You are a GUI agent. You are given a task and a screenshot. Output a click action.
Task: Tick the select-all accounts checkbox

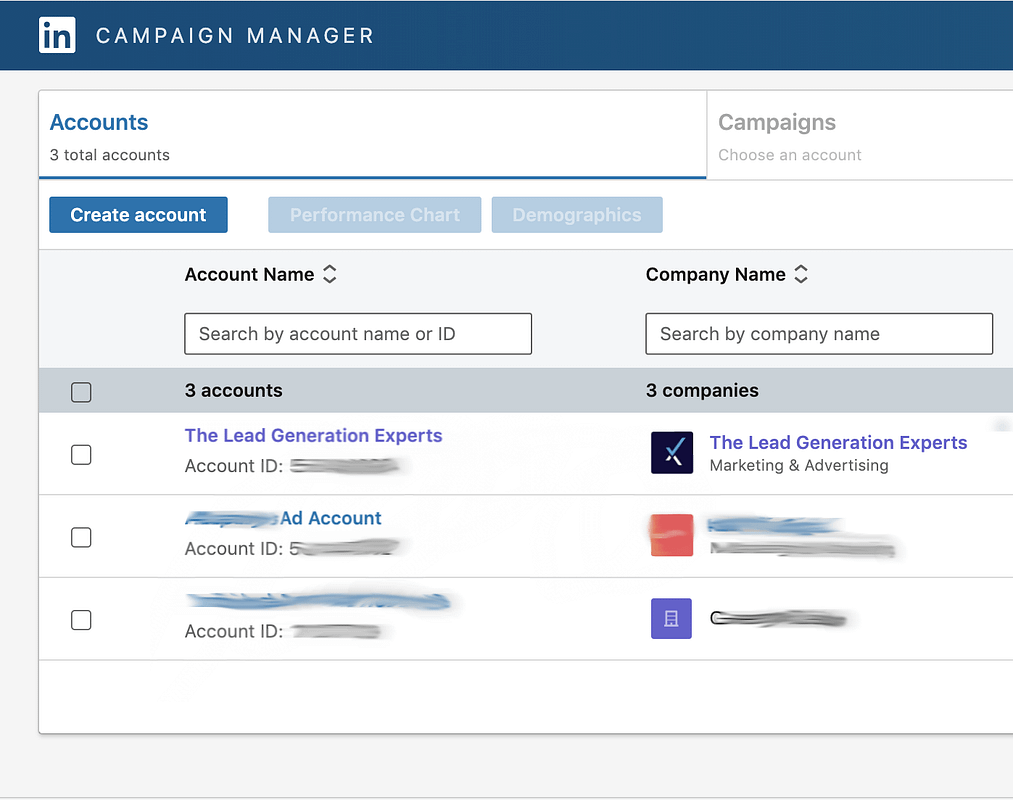tap(81, 392)
